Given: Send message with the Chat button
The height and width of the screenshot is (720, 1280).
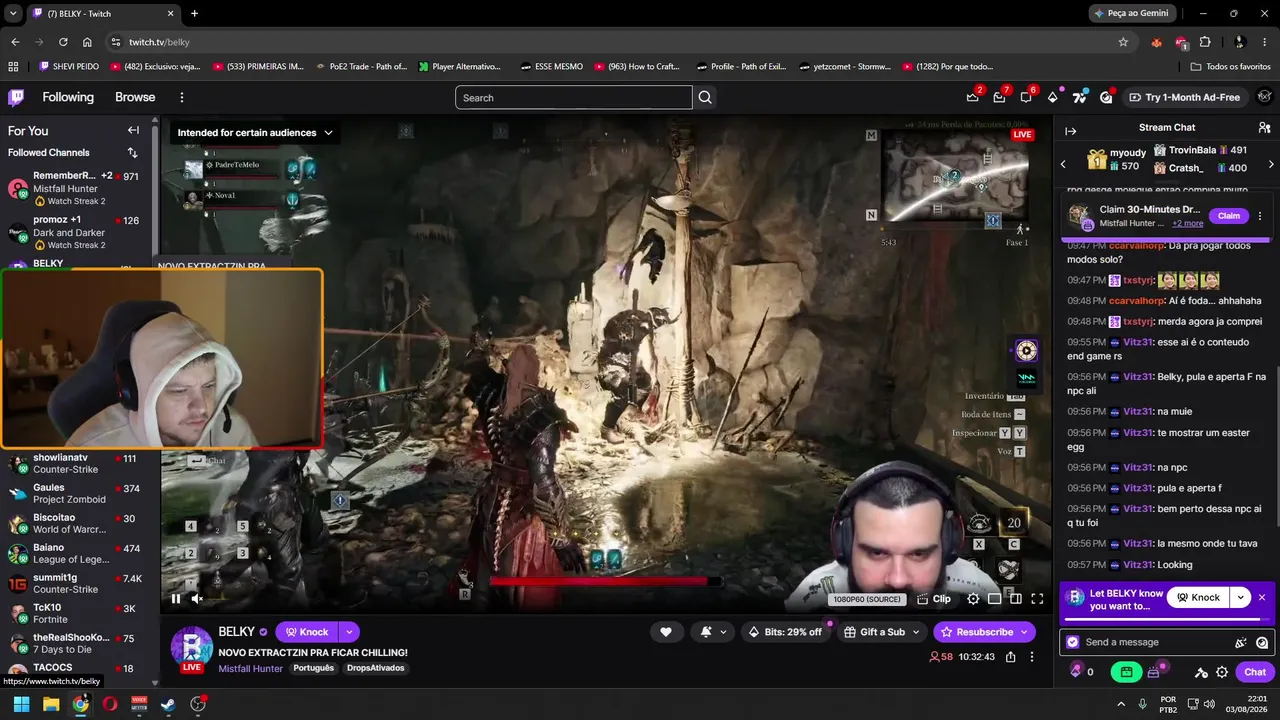Looking at the screenshot, I should (x=1255, y=672).
